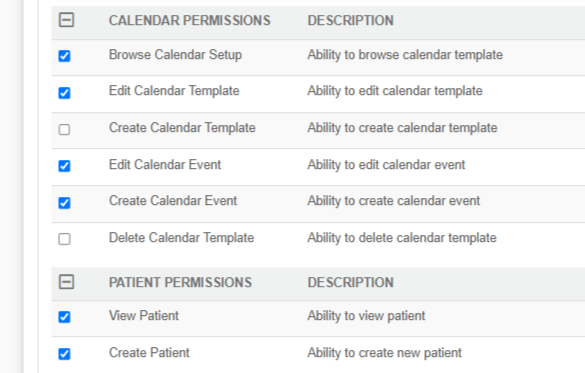Click the Description header in Patient section
Viewport: 585px width, 373px height.
[x=350, y=282]
